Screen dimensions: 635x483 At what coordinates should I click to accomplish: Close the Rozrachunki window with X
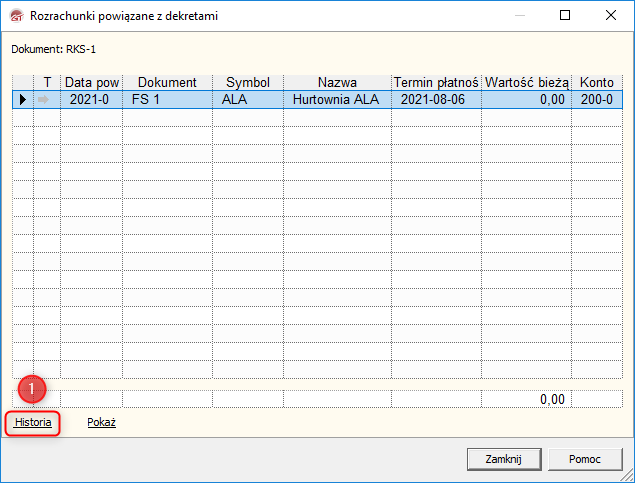[x=611, y=15]
